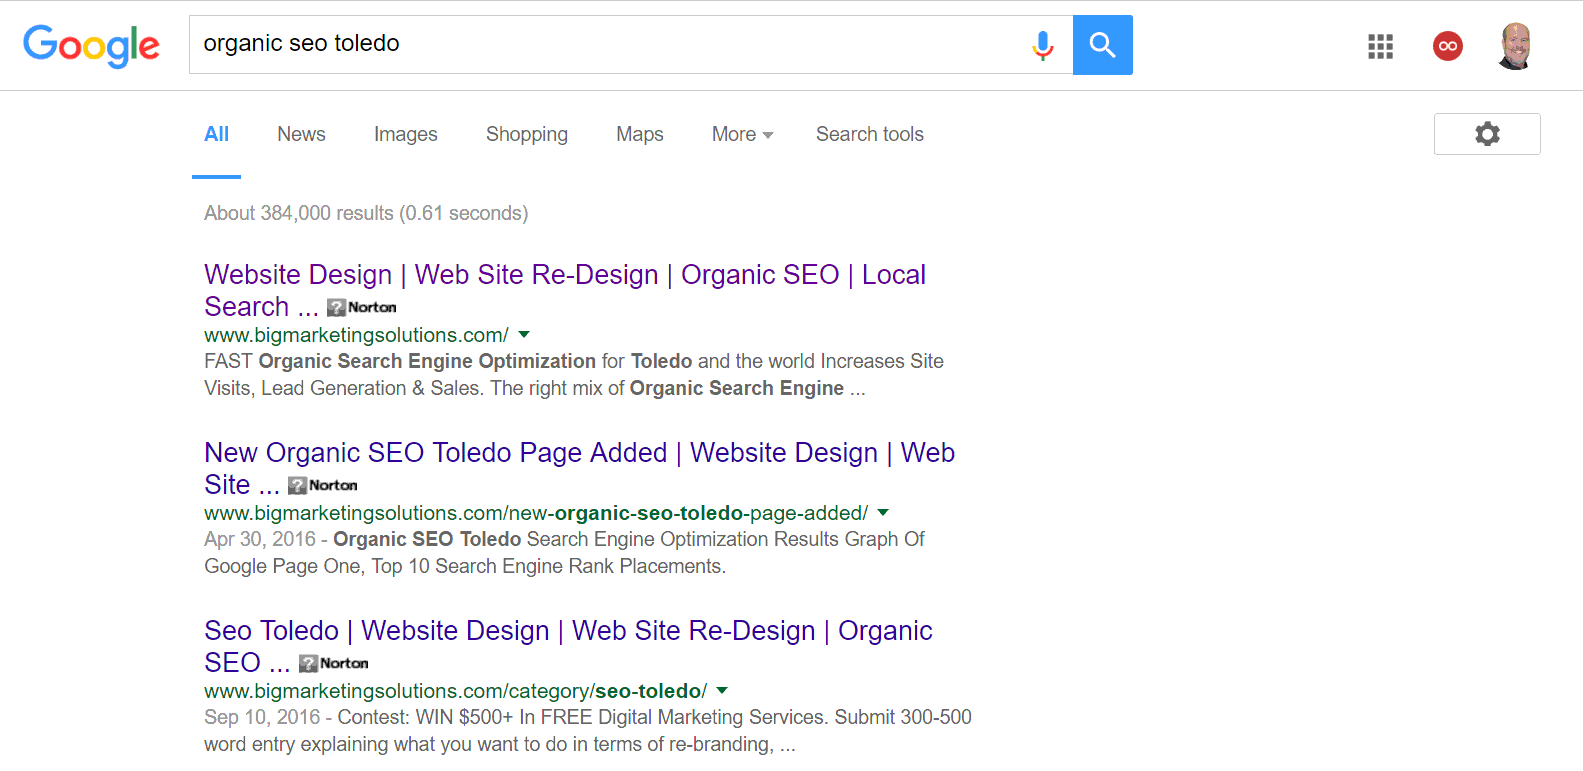Image resolution: width=1583 pixels, height=771 pixels.
Task: Click the 'Sep 10, 2016 - Contest' snippet
Action: (x=588, y=731)
